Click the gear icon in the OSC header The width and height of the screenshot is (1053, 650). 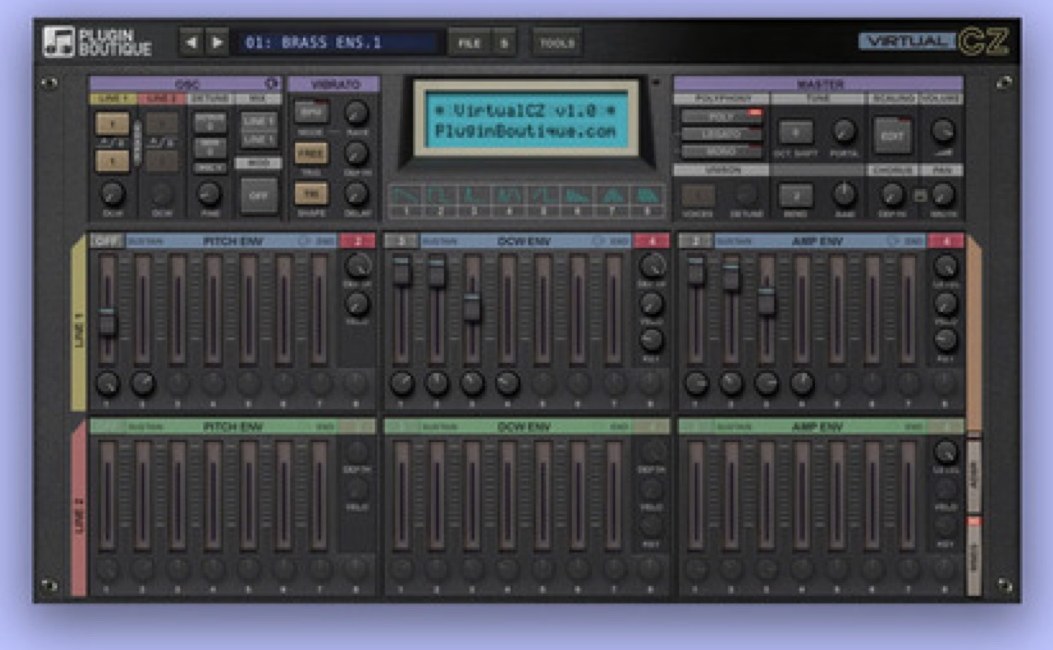(271, 83)
